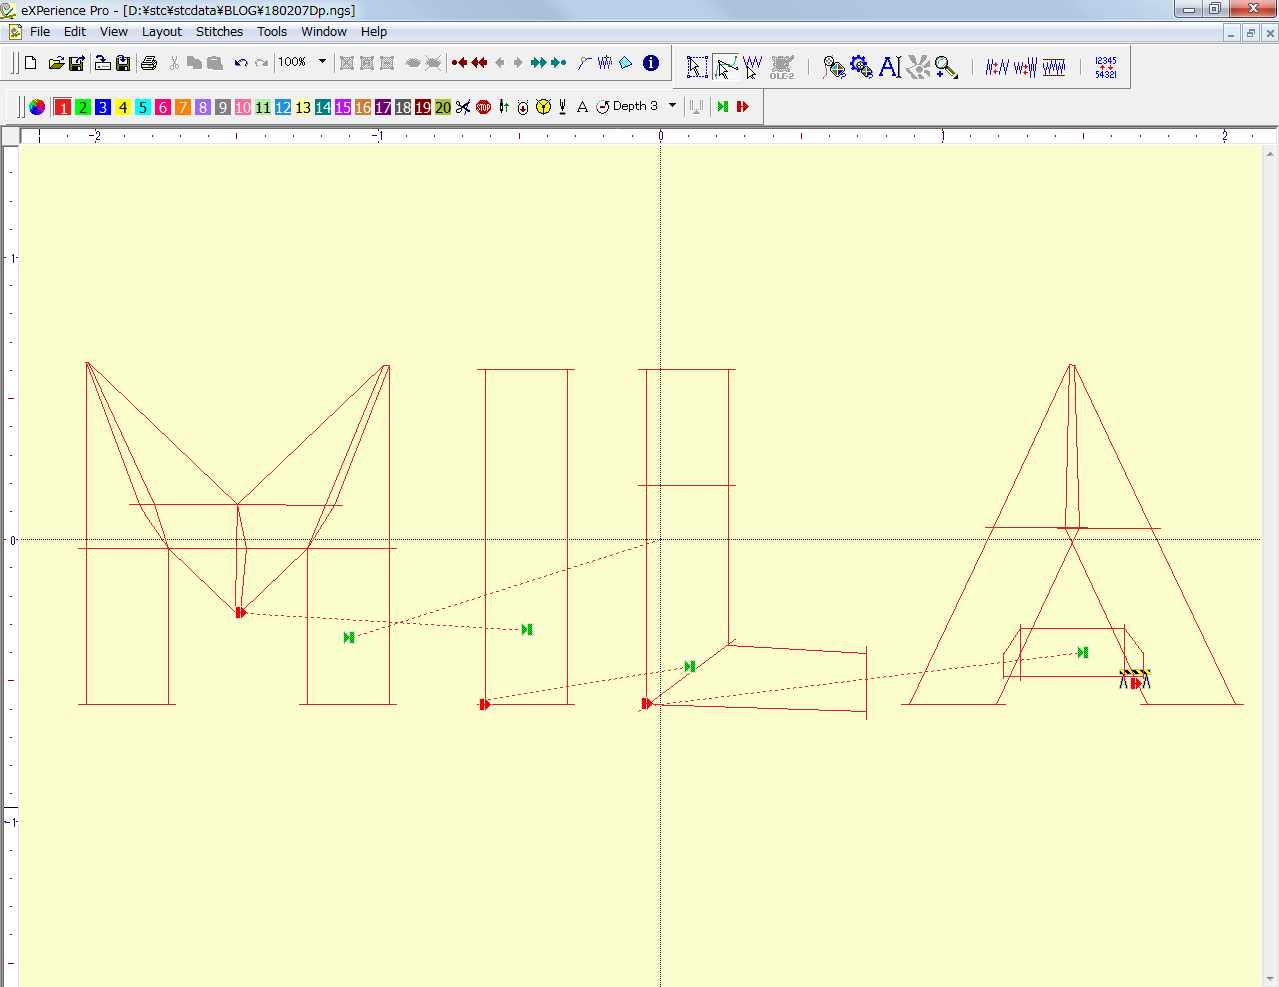Screen dimensions: 1279x987
Task: Open the File menu
Action: click(40, 32)
